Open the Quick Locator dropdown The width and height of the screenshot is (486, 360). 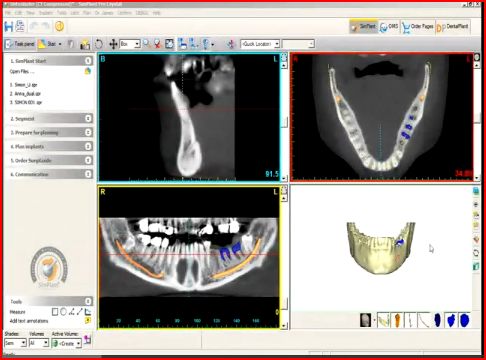(260, 44)
